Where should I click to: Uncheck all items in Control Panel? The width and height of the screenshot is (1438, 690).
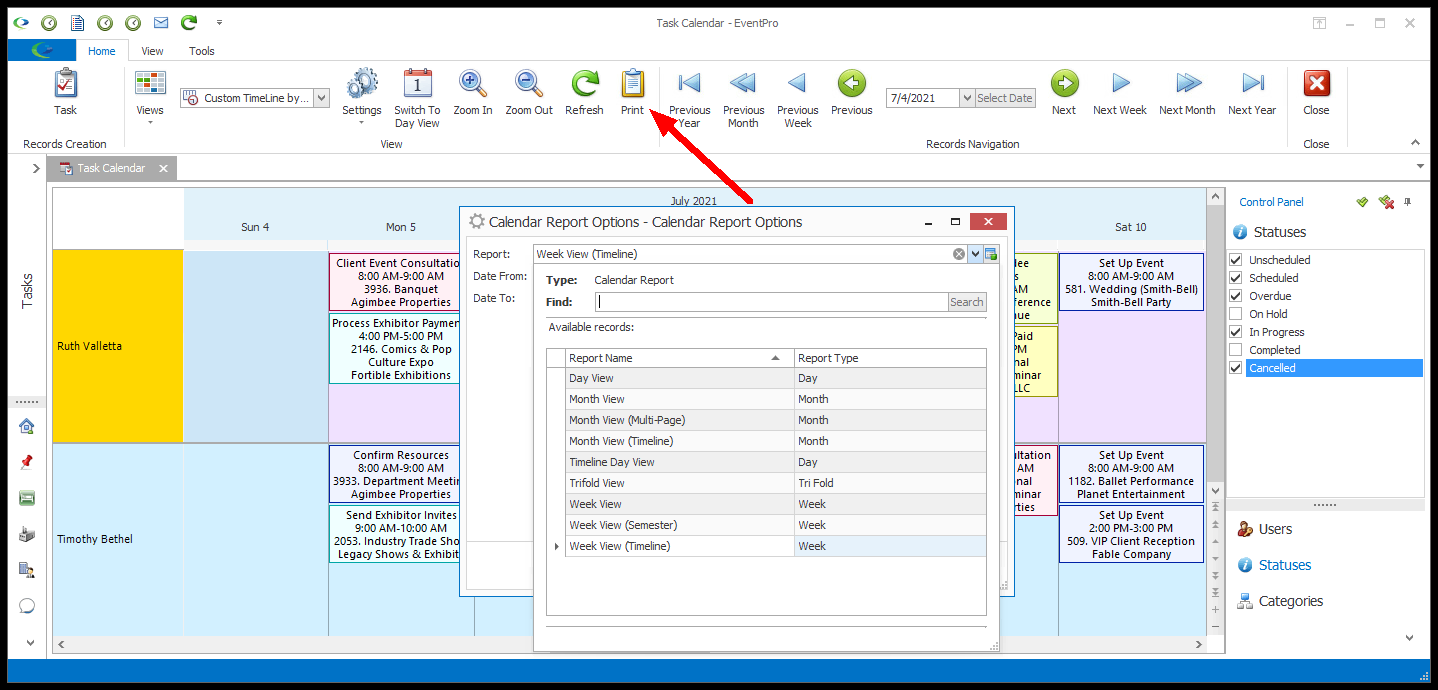[x=1386, y=202]
